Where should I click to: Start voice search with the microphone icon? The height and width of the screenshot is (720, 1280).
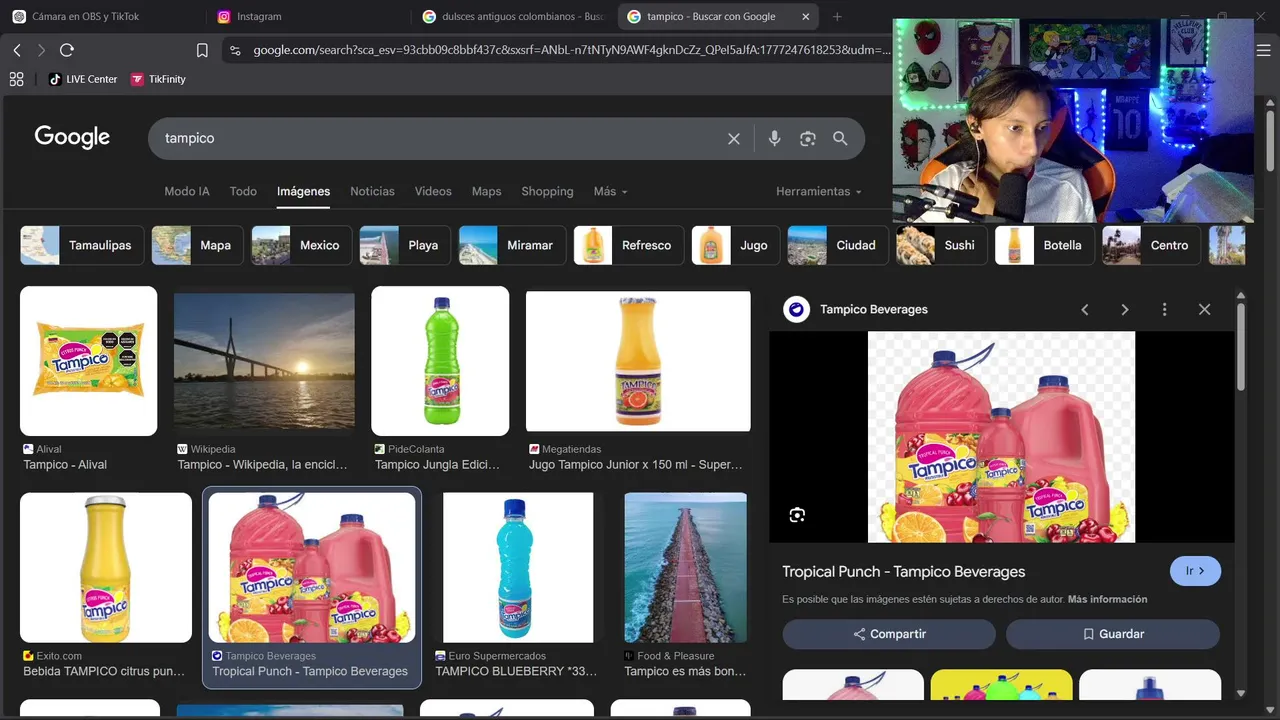point(774,139)
